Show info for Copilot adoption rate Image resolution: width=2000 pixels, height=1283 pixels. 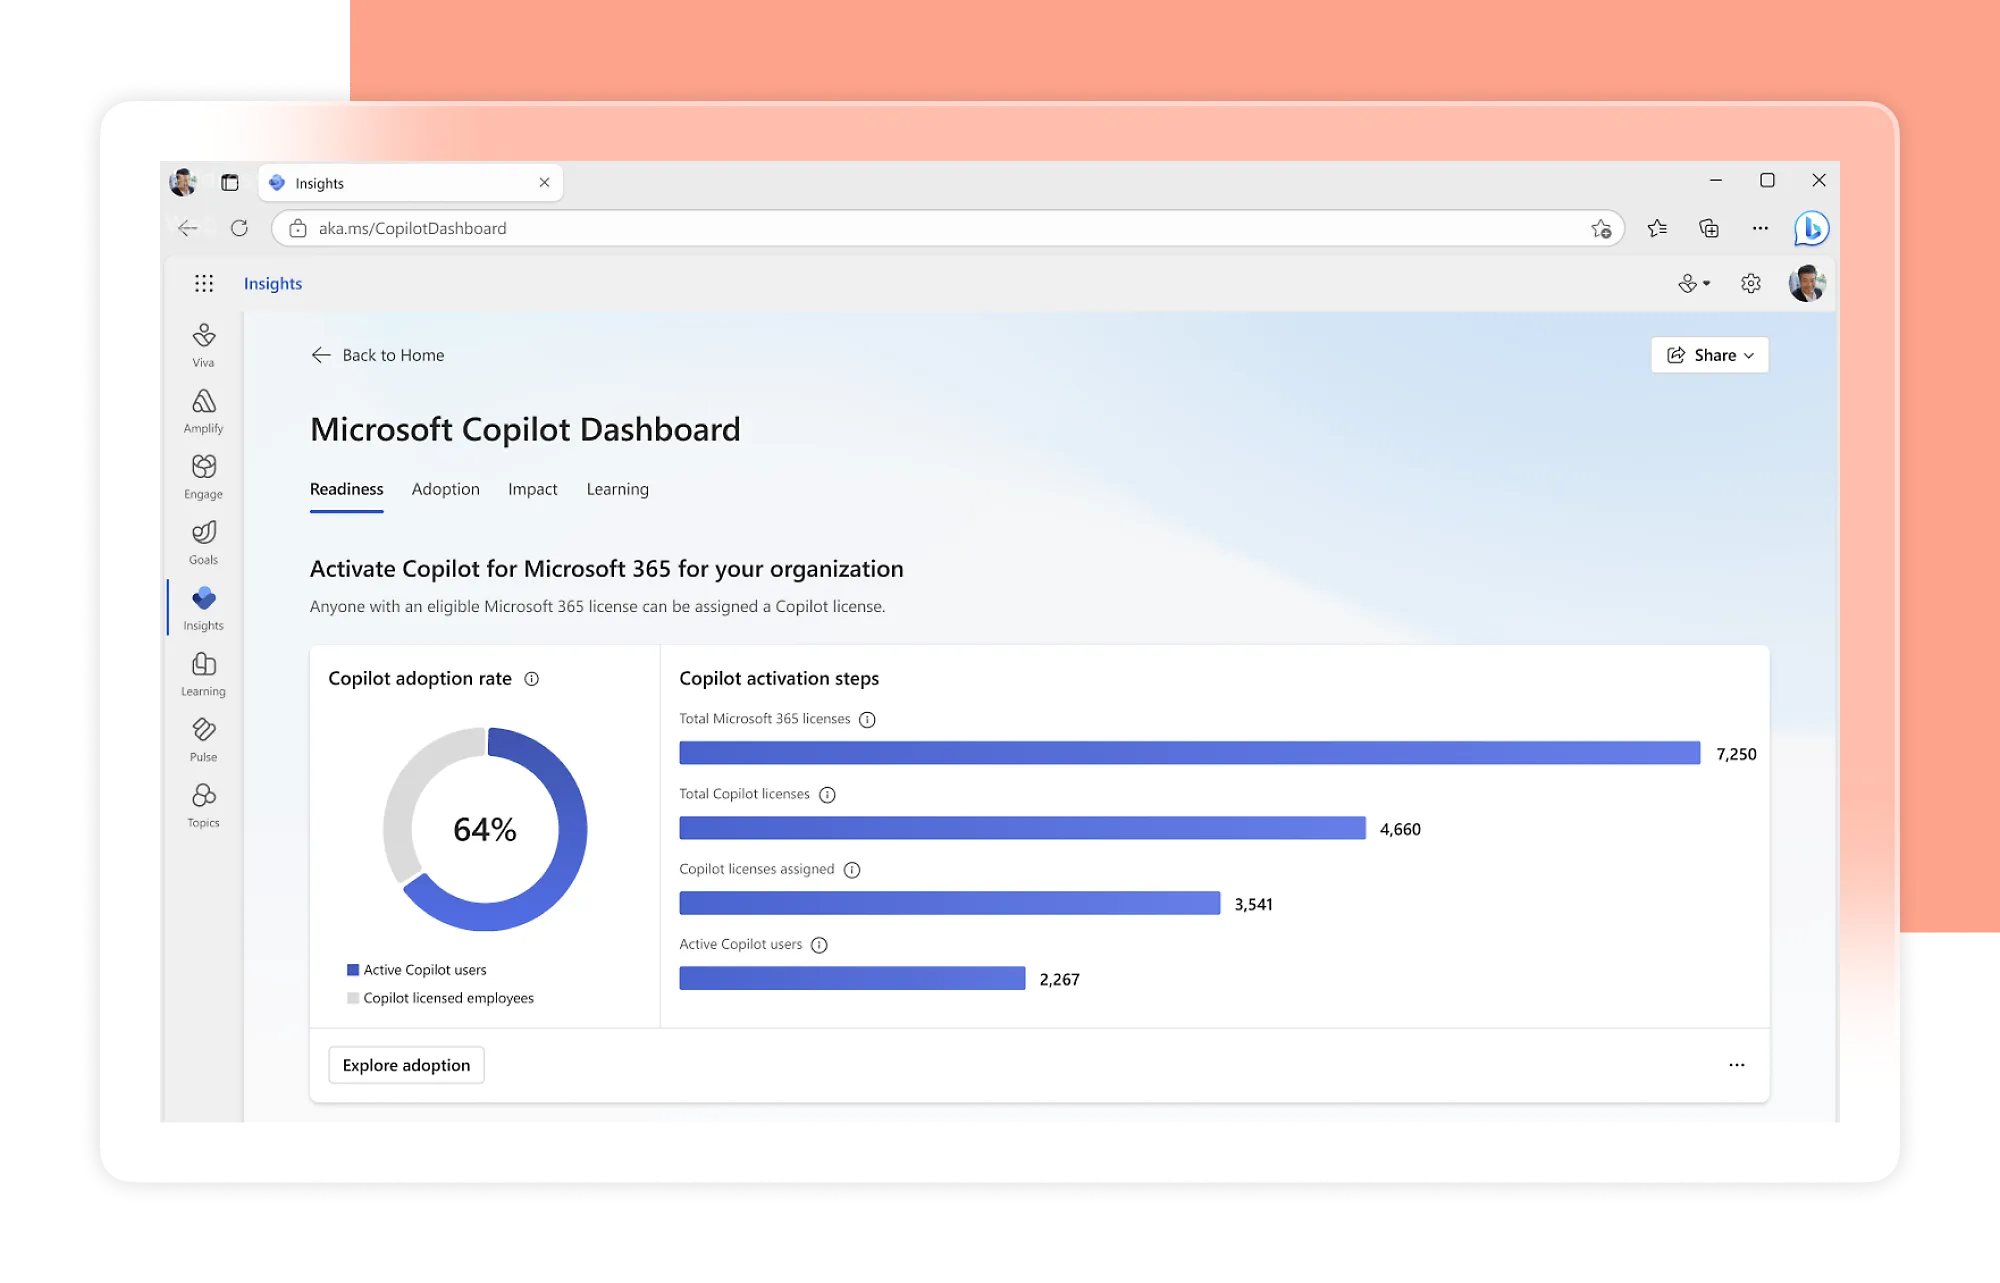click(532, 679)
